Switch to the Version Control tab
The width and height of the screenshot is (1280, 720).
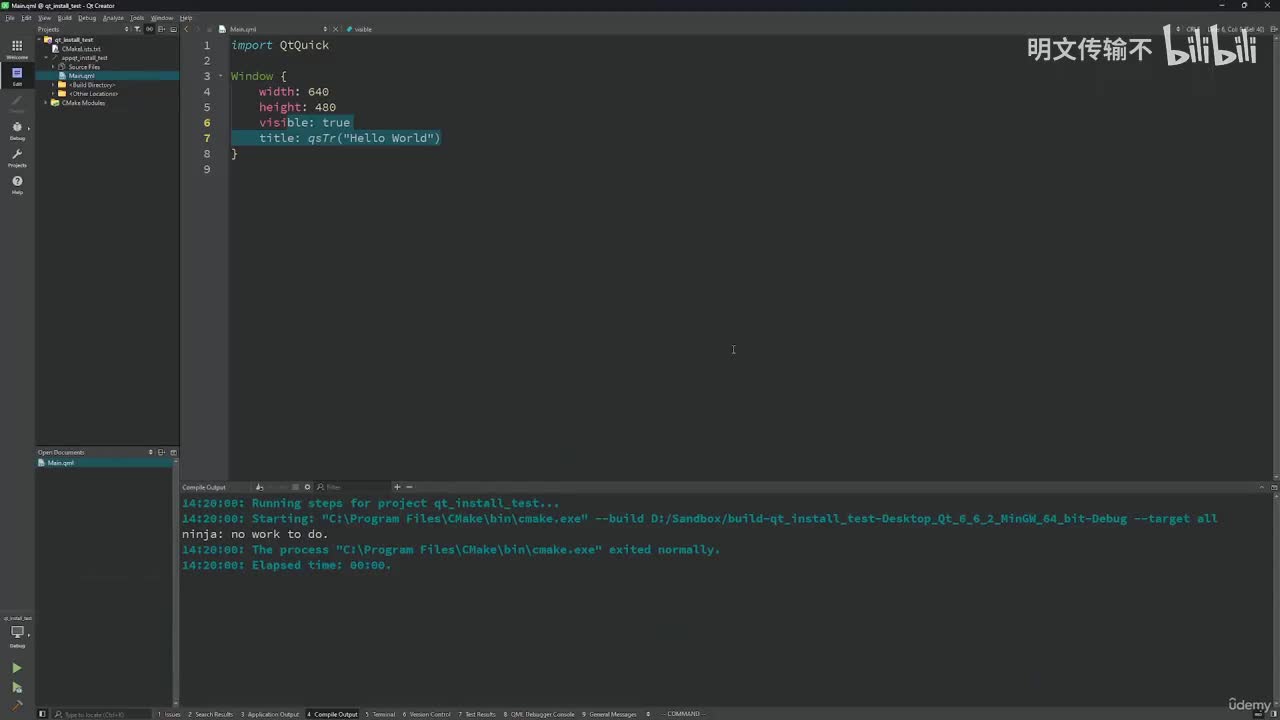(x=427, y=714)
